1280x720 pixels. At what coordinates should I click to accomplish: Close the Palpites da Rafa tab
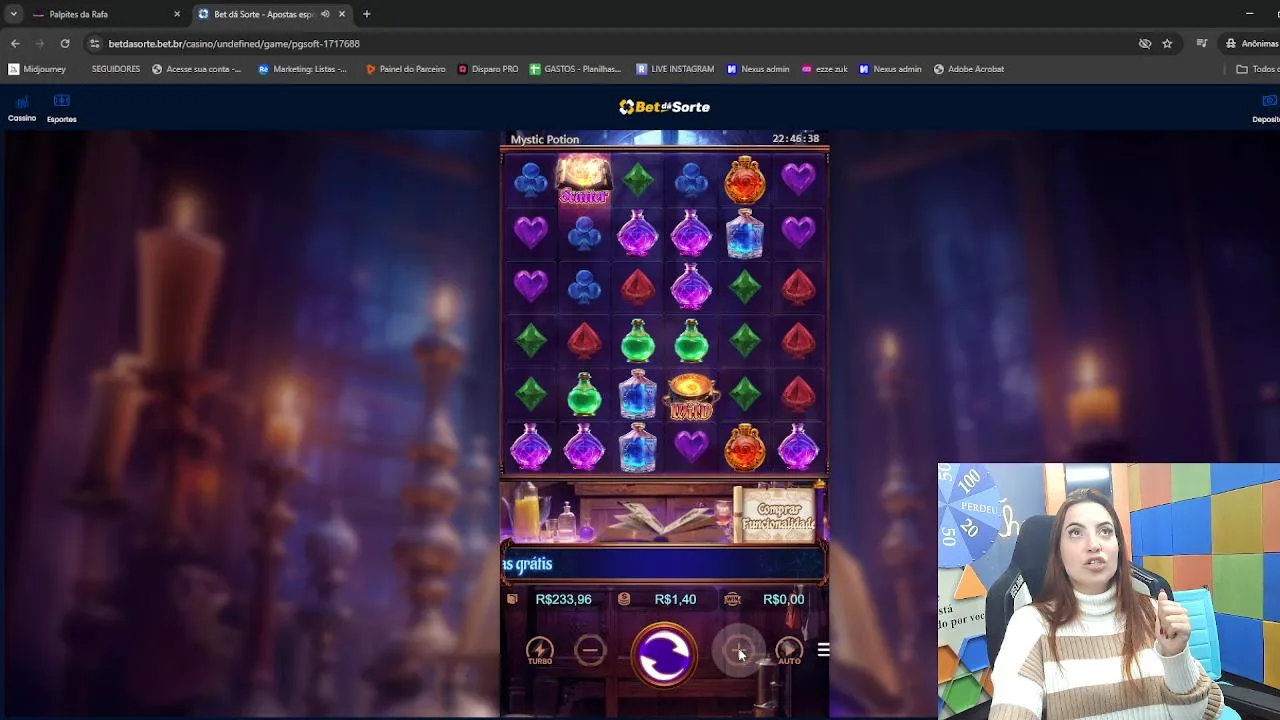(177, 14)
